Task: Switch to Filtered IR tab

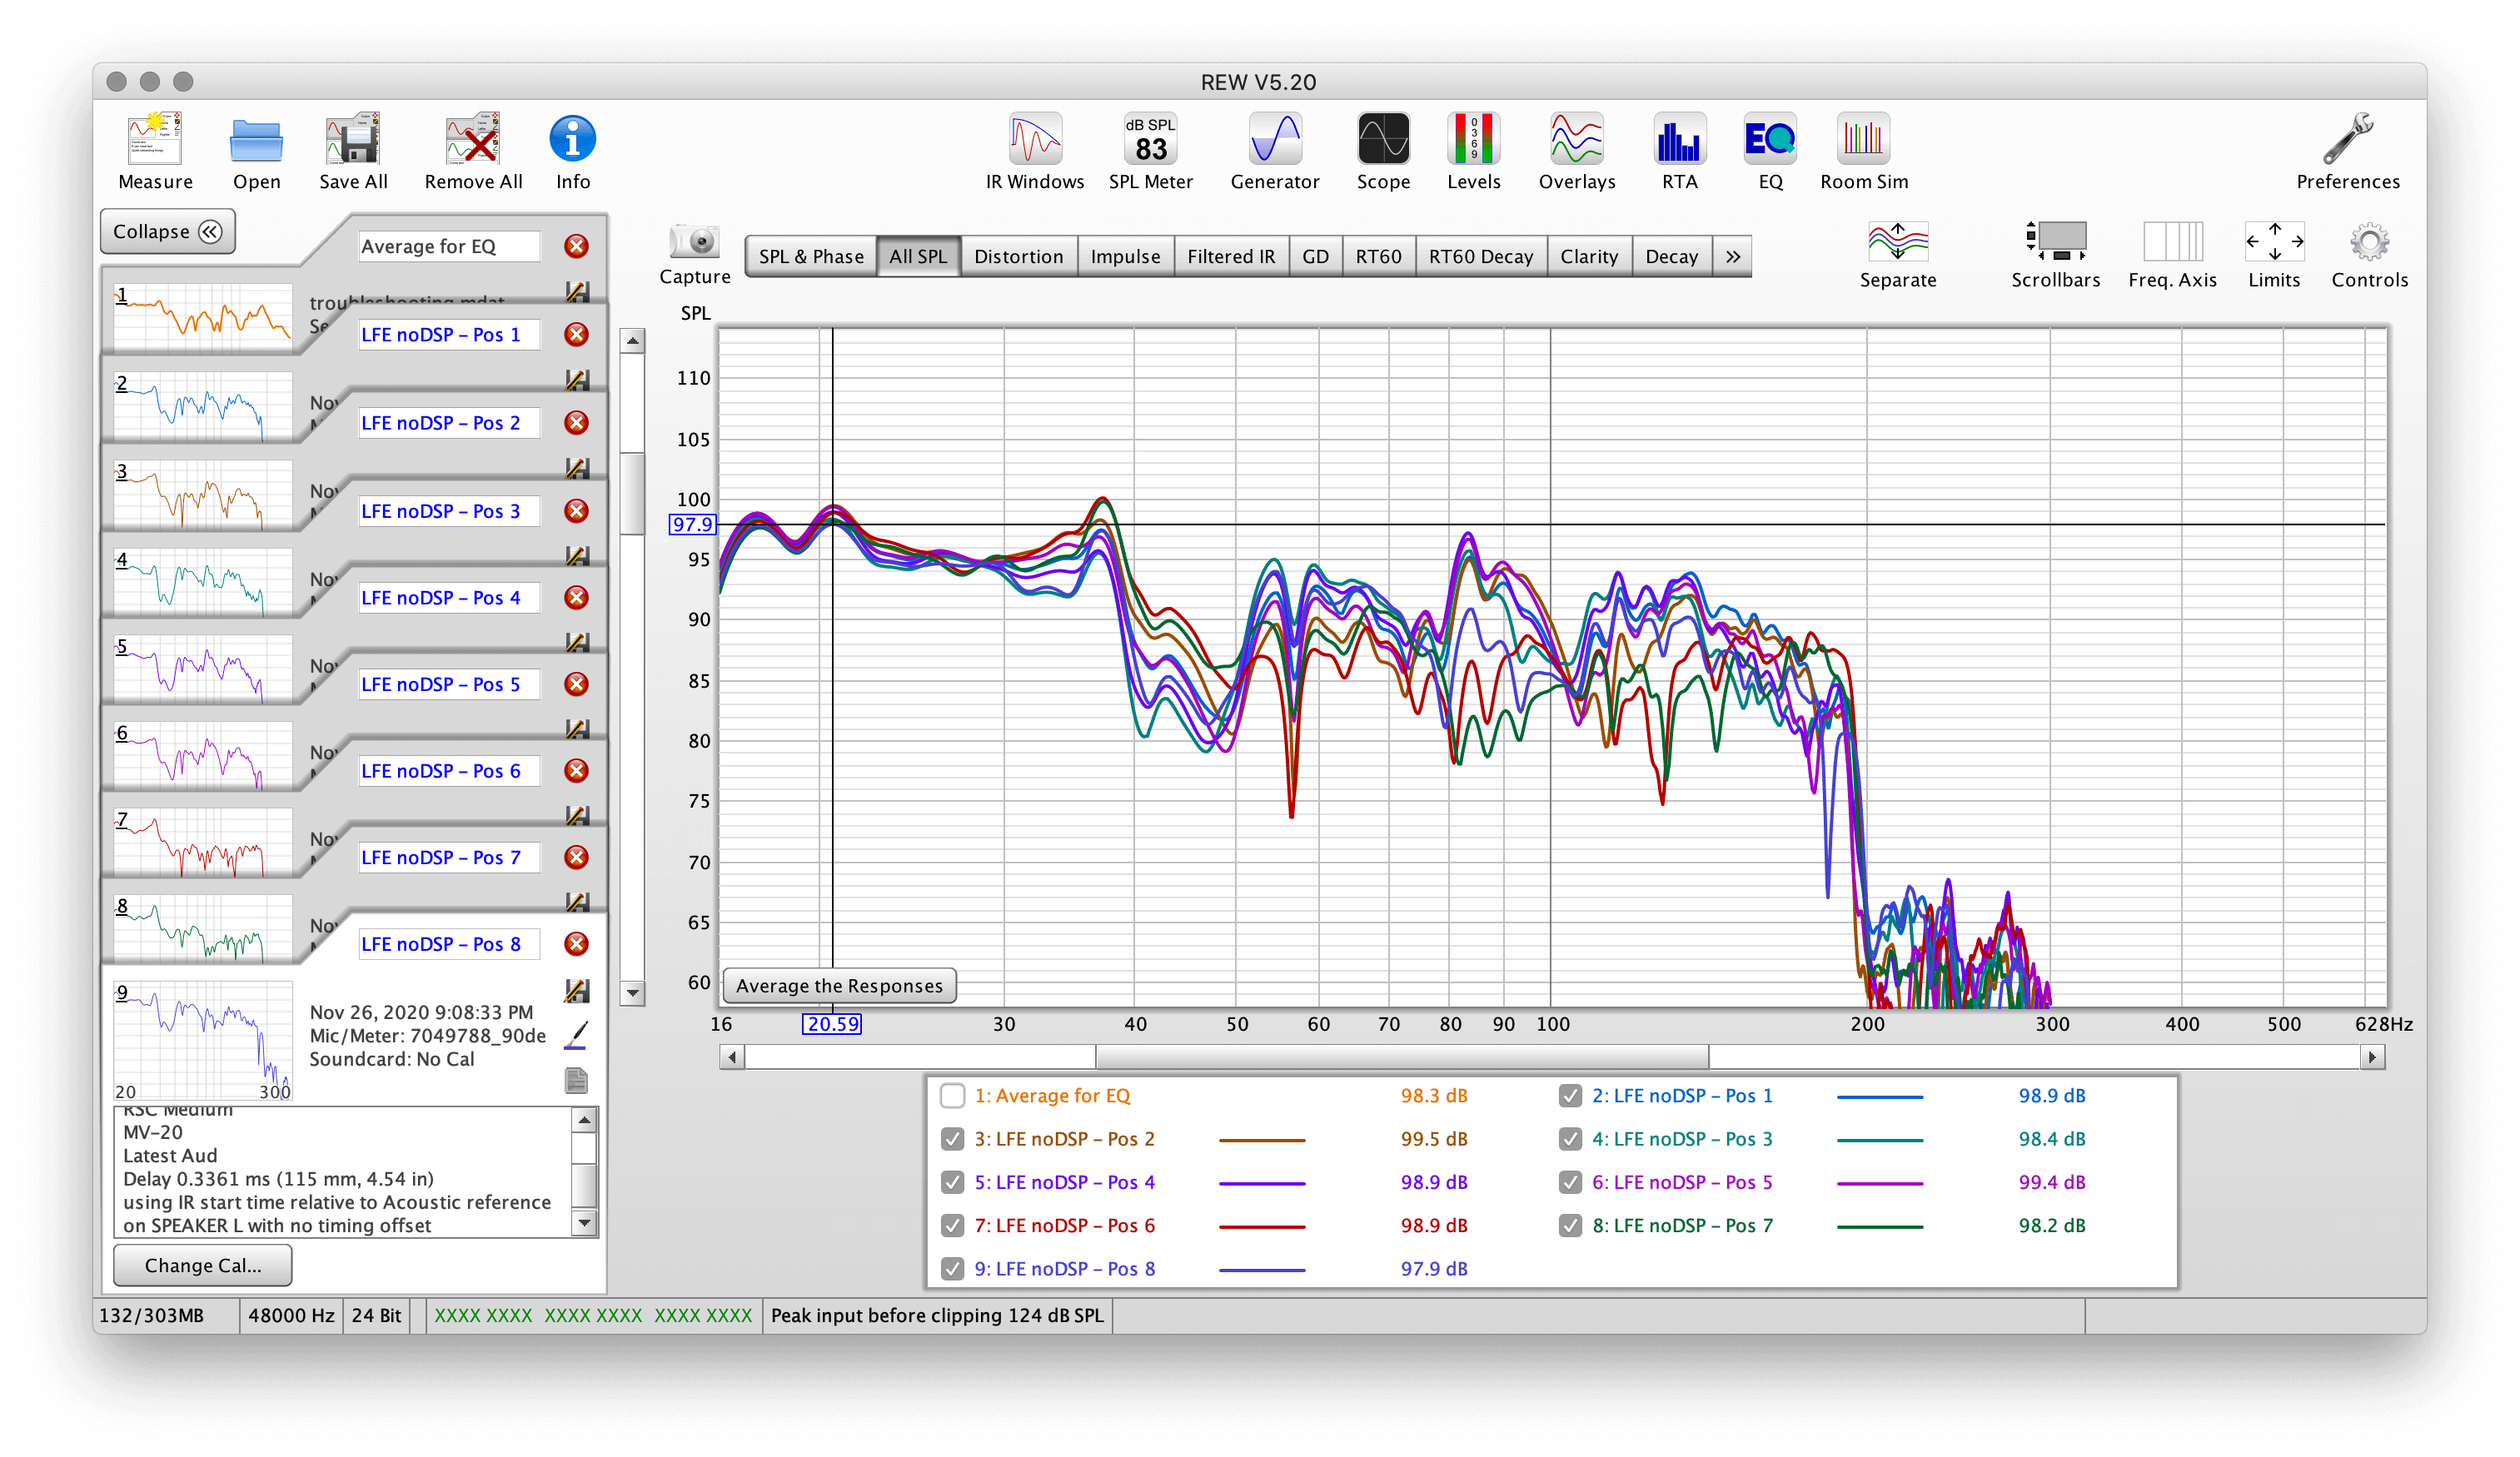Action: pos(1231,257)
